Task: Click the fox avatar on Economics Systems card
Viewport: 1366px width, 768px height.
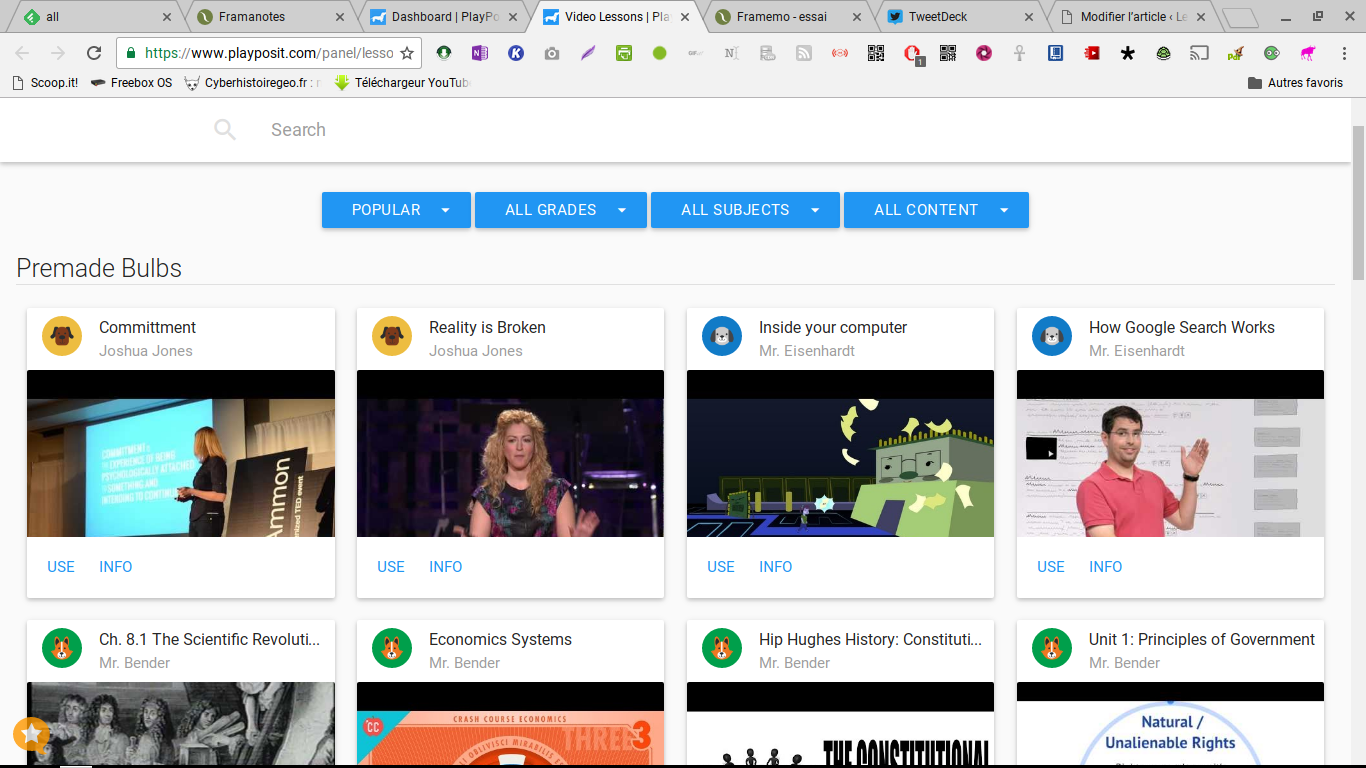Action: (392, 648)
